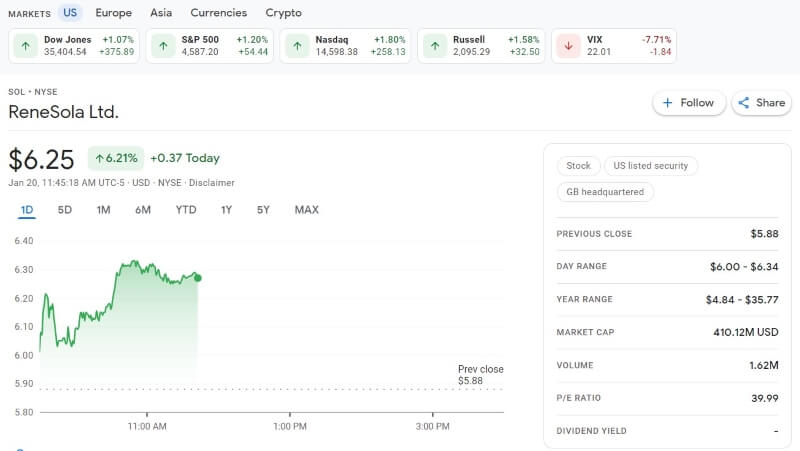Open the S&P 500 index card

(x=210, y=46)
